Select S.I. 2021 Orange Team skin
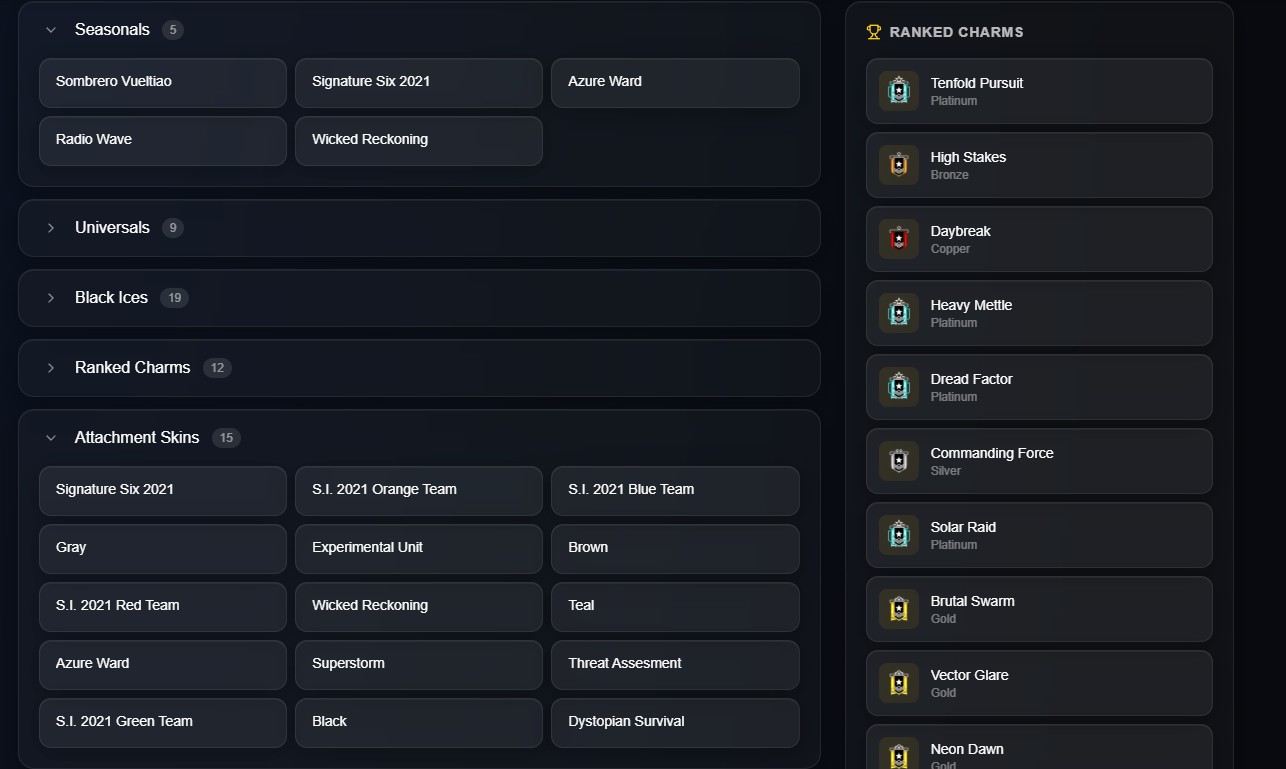Image resolution: width=1286 pixels, height=769 pixels. (x=419, y=490)
